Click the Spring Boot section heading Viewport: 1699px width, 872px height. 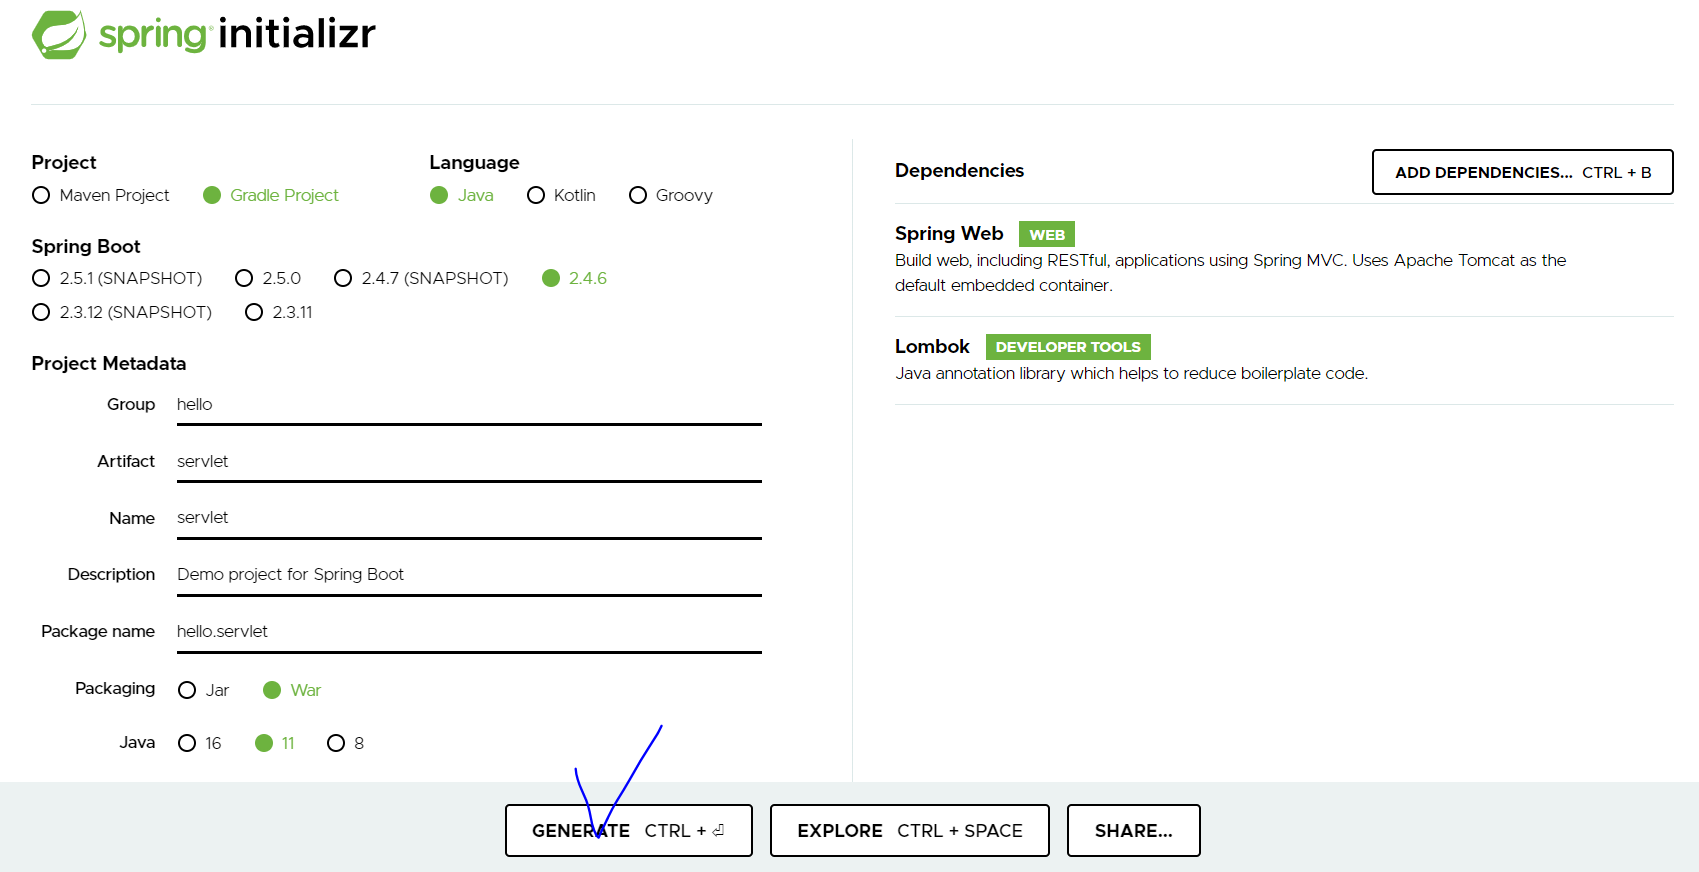pos(86,246)
